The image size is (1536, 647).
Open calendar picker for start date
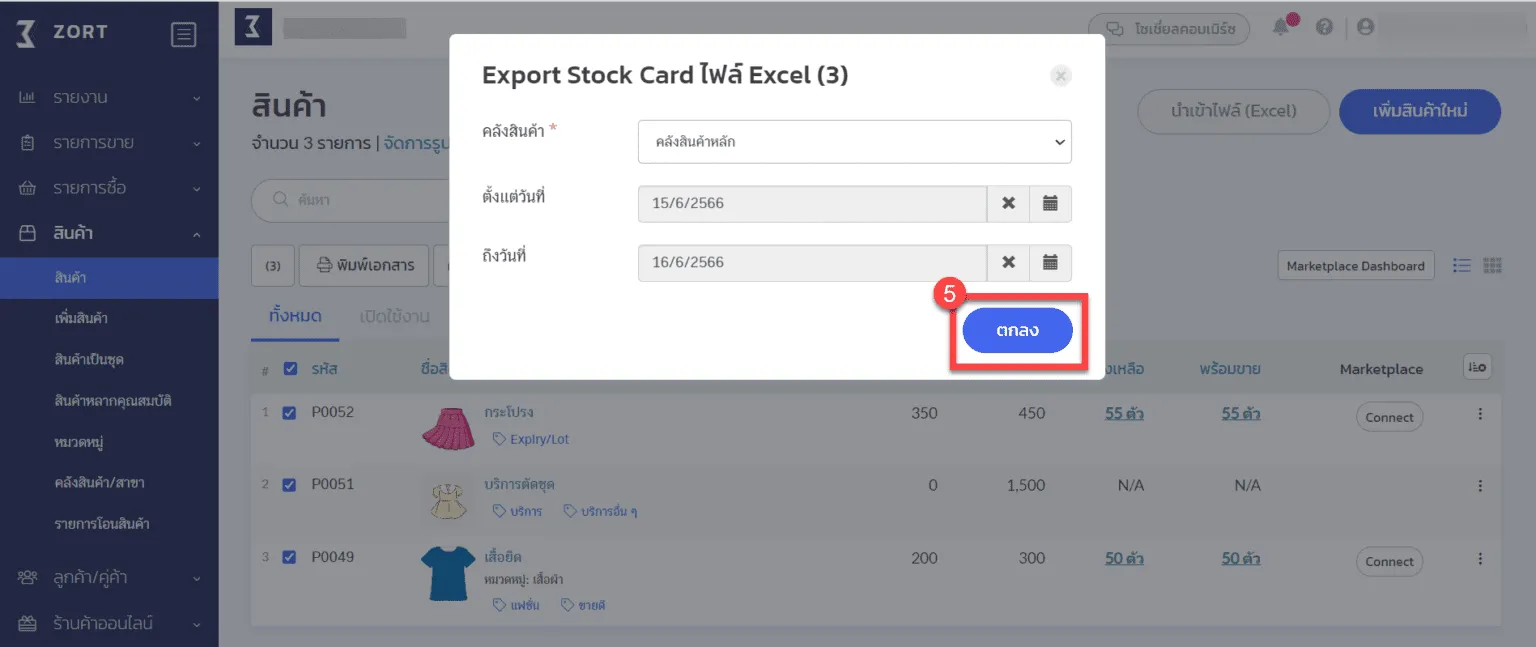tap(1050, 204)
